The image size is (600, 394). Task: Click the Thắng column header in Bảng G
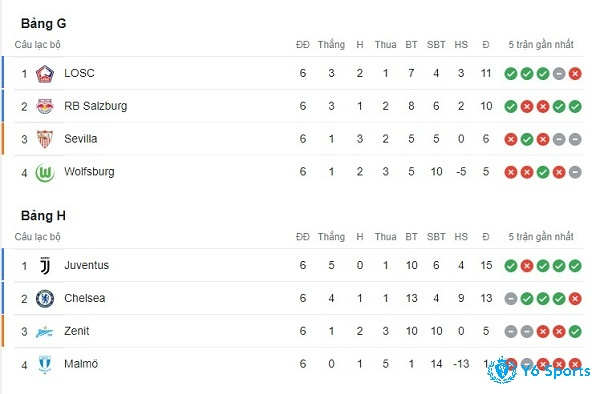[x=331, y=44]
